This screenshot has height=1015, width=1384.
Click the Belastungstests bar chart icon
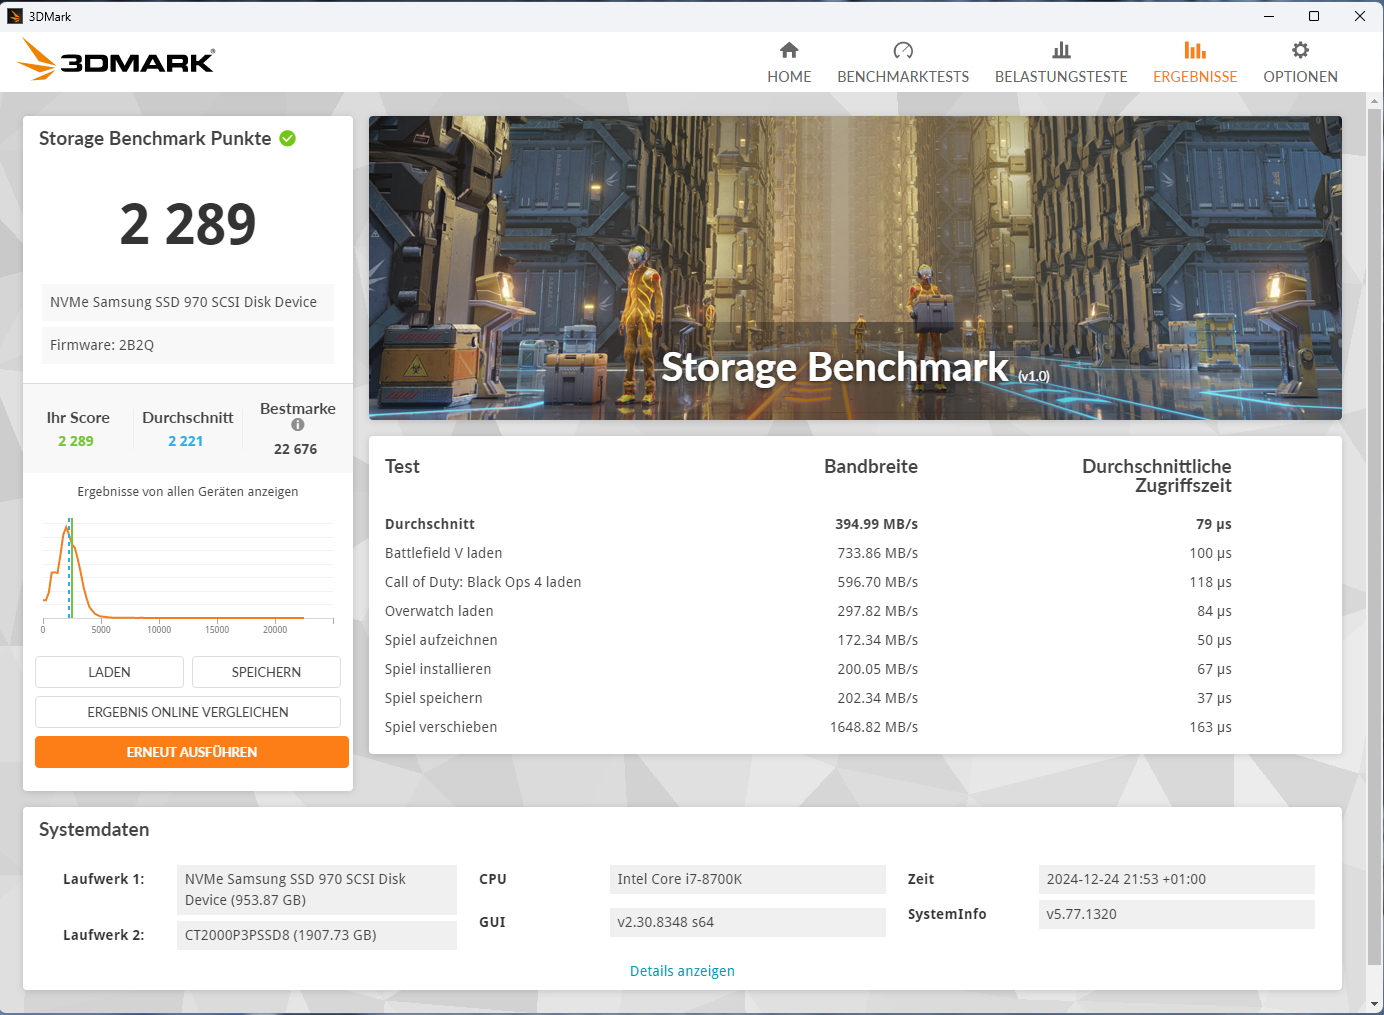click(x=1061, y=50)
